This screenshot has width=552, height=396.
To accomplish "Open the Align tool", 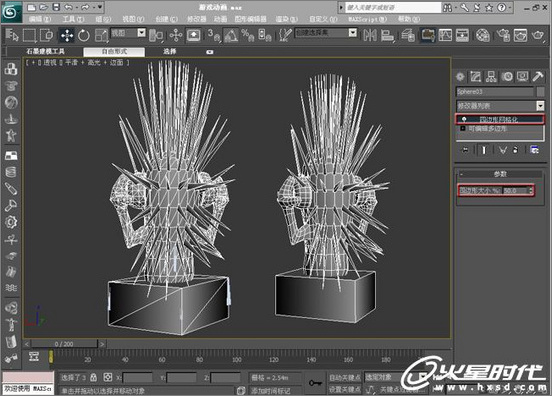I will (387, 35).
